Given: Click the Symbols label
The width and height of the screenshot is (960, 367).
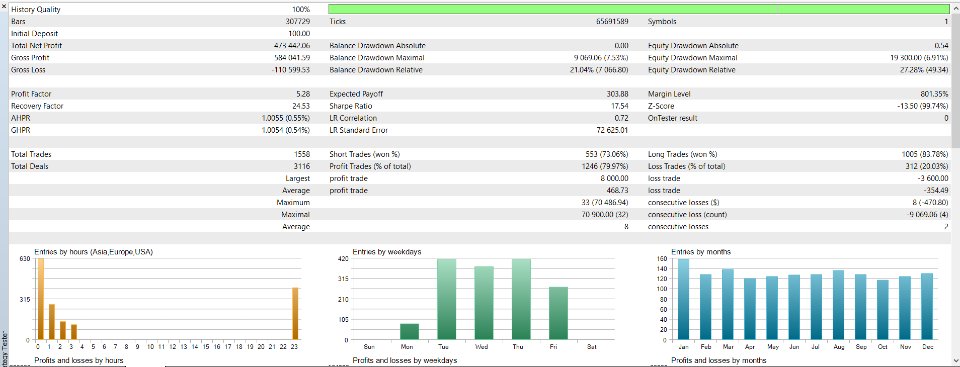Looking at the screenshot, I should (662, 21).
